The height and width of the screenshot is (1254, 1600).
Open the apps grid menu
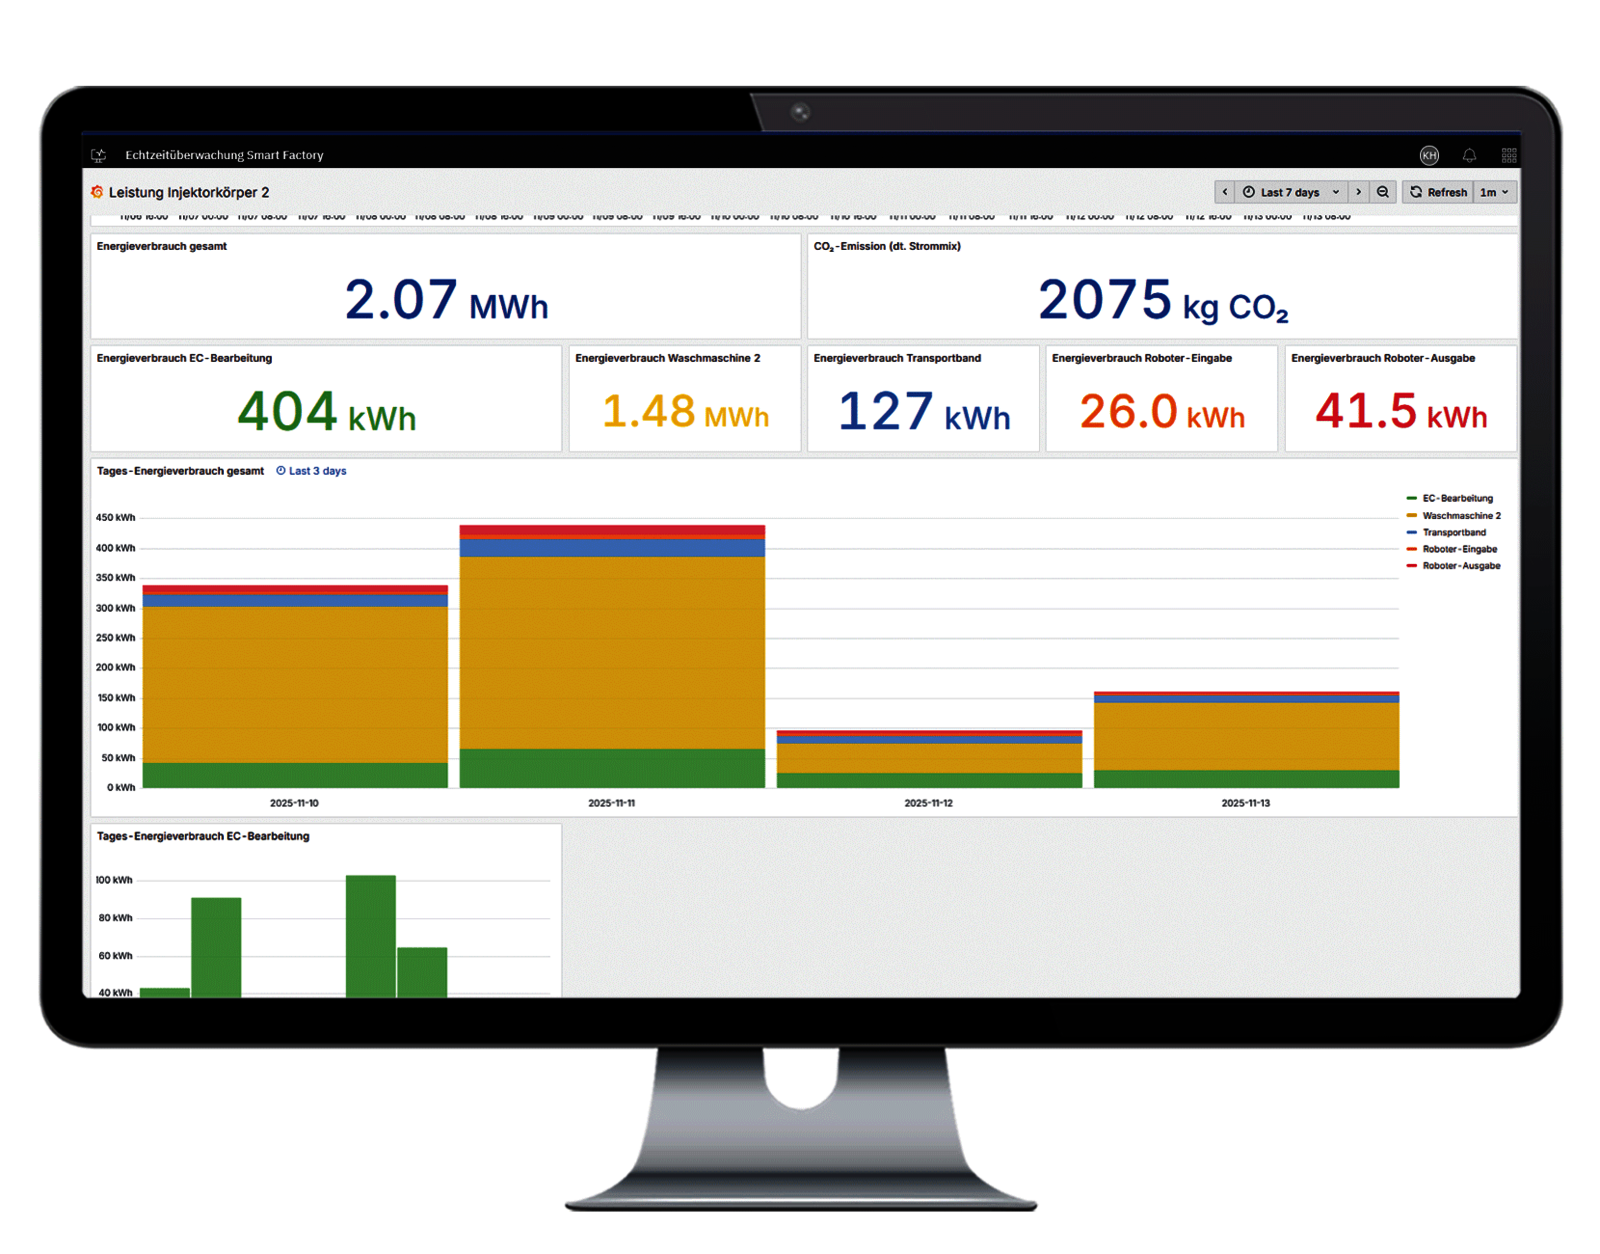1509,155
